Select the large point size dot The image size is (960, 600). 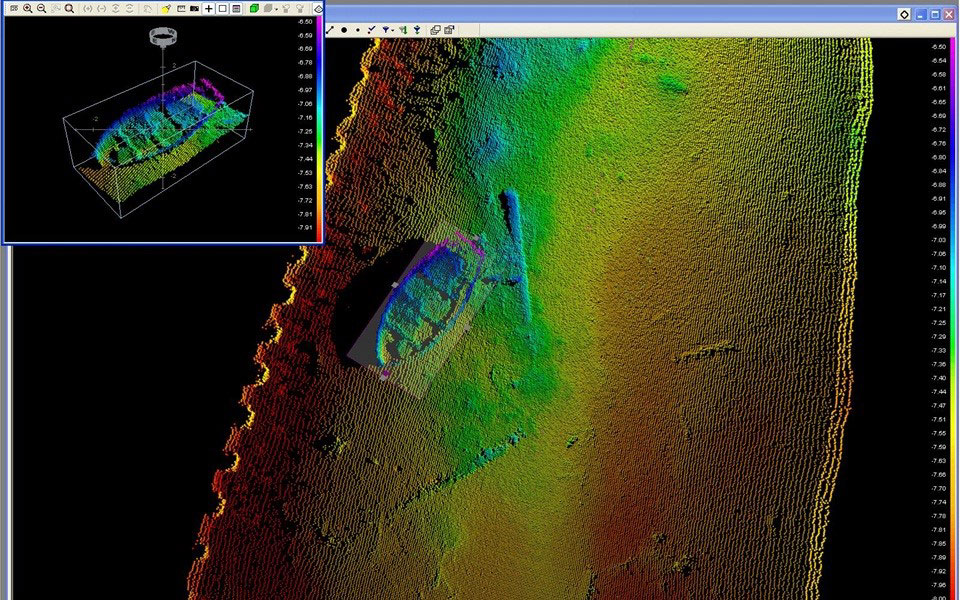tap(344, 30)
